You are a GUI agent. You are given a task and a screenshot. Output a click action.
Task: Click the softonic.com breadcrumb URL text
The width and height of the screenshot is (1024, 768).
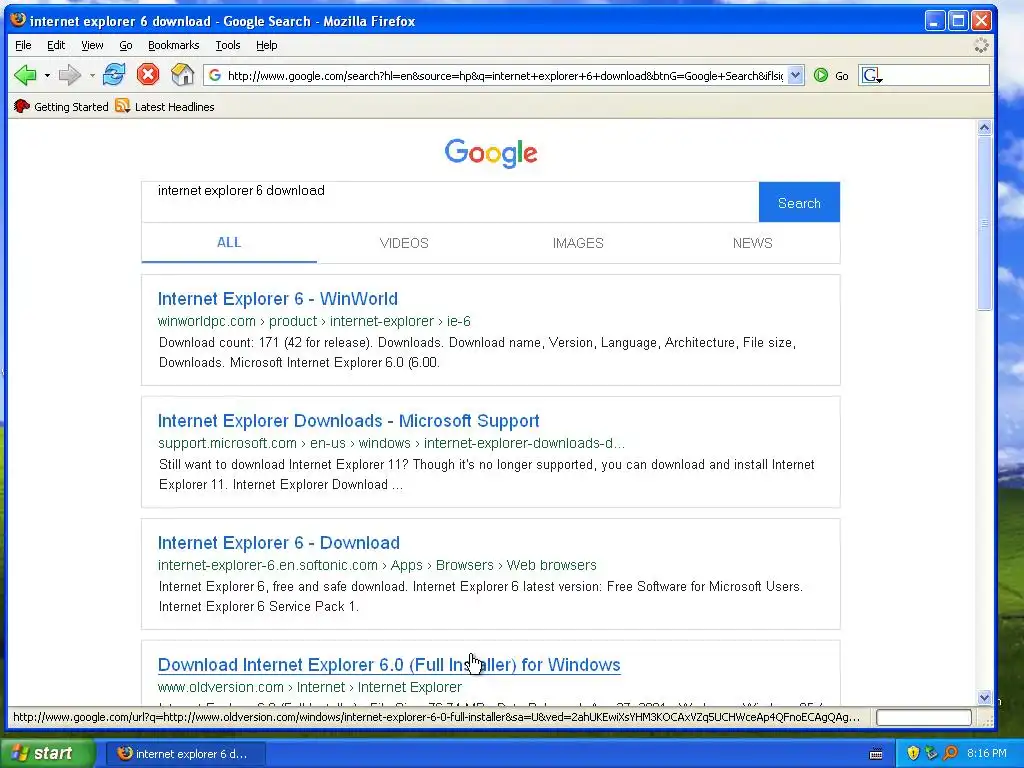377,566
